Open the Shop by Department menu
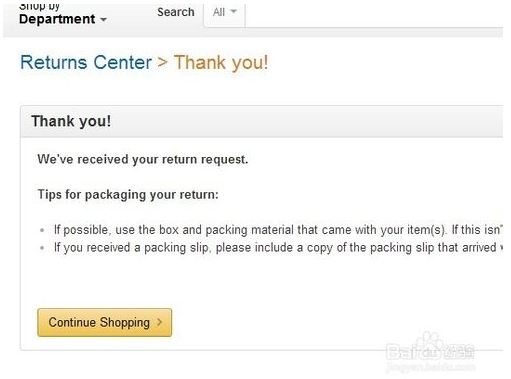 (x=63, y=15)
